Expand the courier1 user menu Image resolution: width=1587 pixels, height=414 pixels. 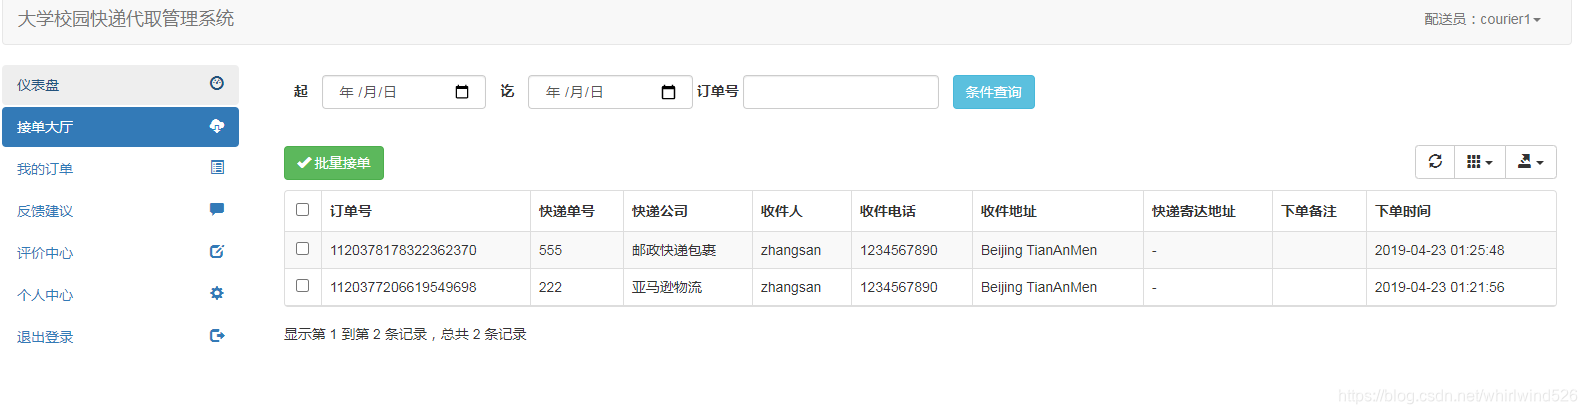tap(1483, 19)
